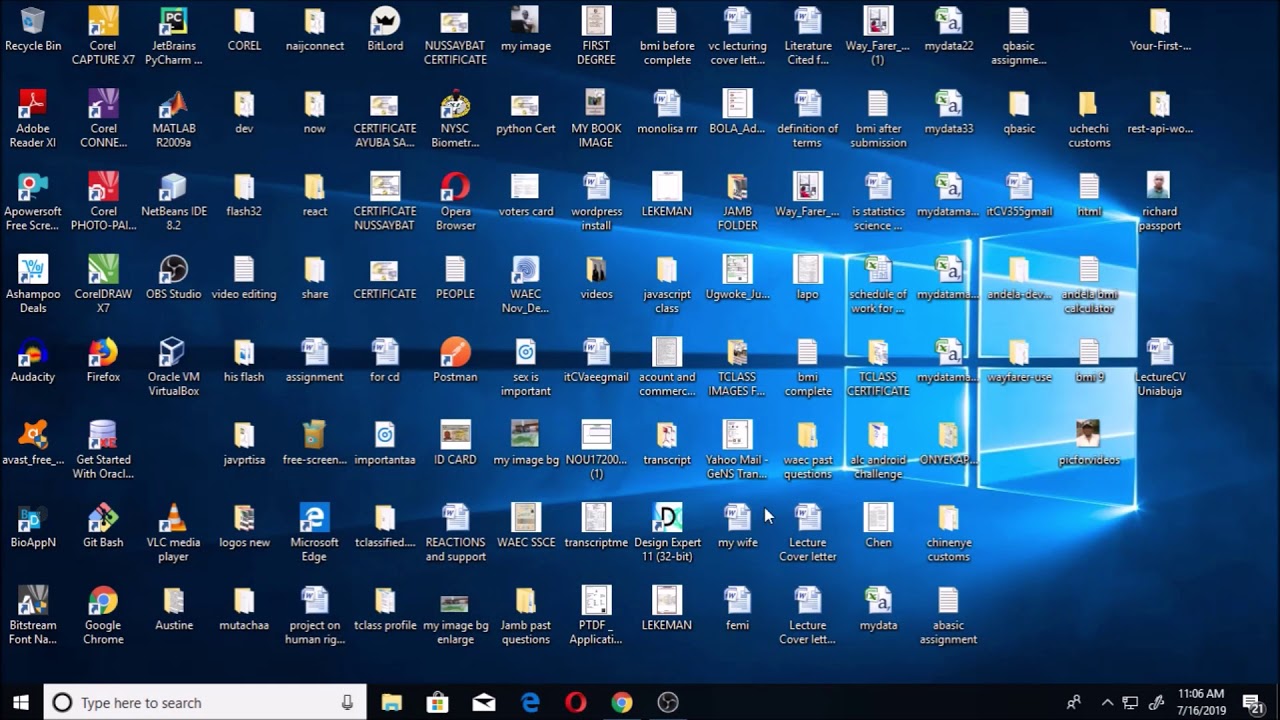
Task: Select the NetBeans IDE 8.2 shortcut
Action: tap(173, 202)
